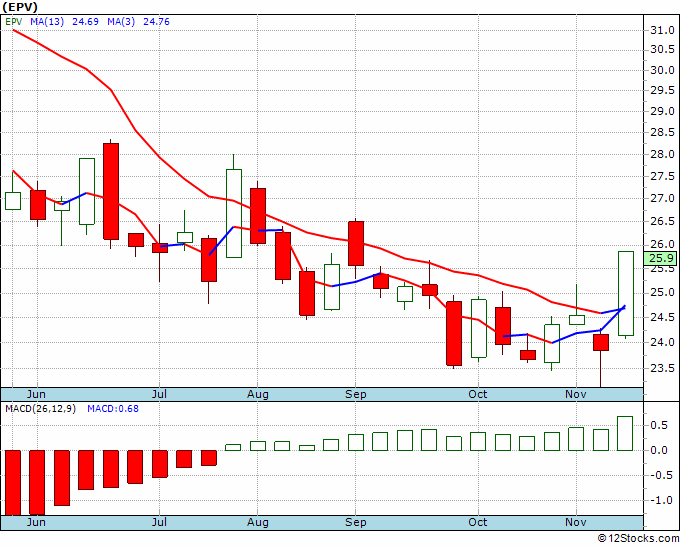
Task: Click the MACD(26,12,9) indicator label
Action: tap(40, 409)
